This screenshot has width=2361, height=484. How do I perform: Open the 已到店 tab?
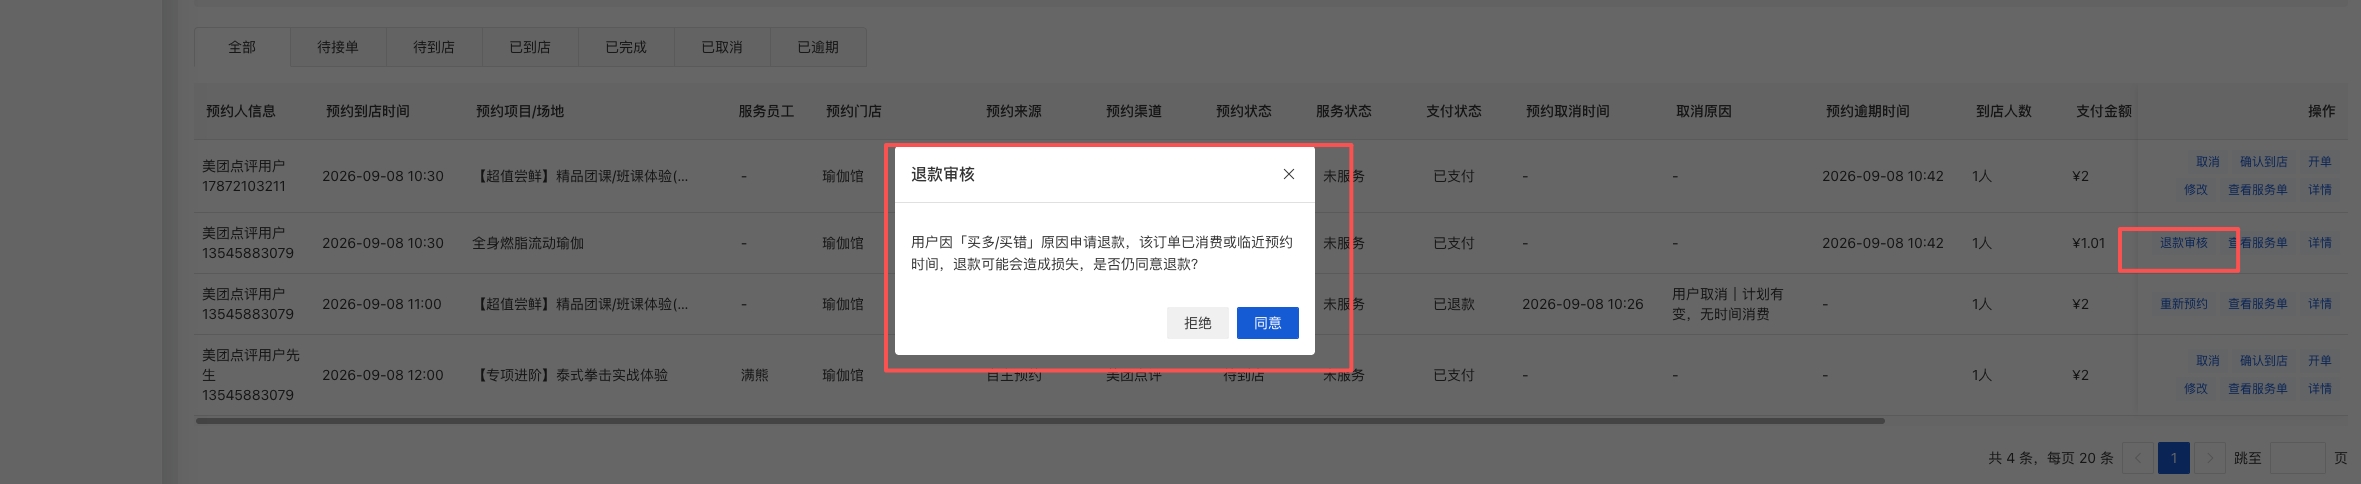530,47
